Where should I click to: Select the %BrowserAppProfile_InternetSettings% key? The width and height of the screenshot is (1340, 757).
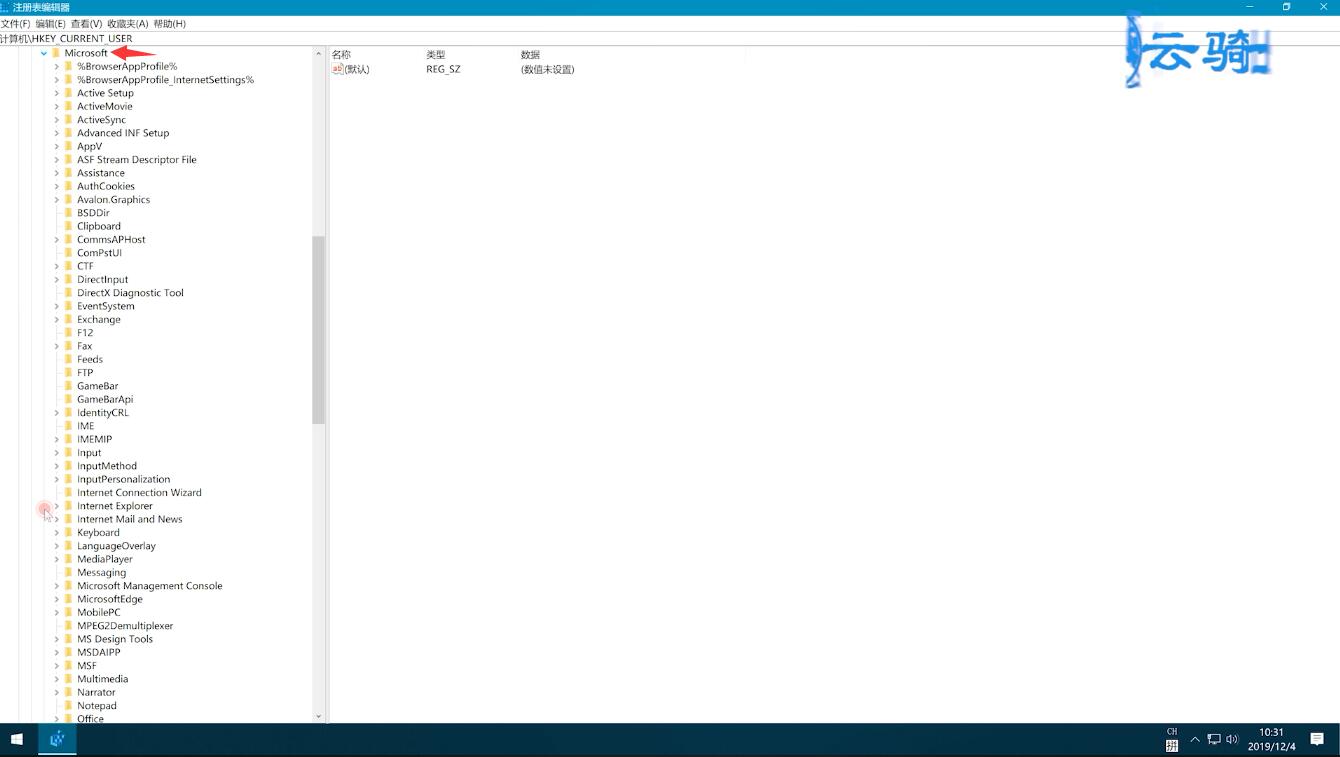165,80
